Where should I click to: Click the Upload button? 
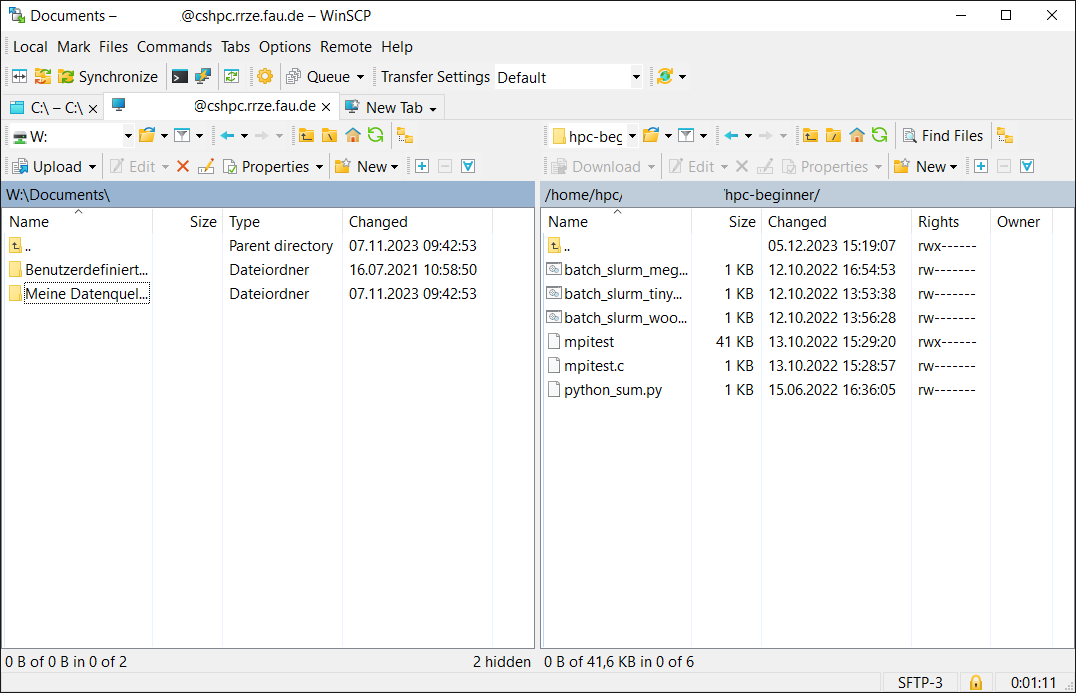click(x=48, y=166)
